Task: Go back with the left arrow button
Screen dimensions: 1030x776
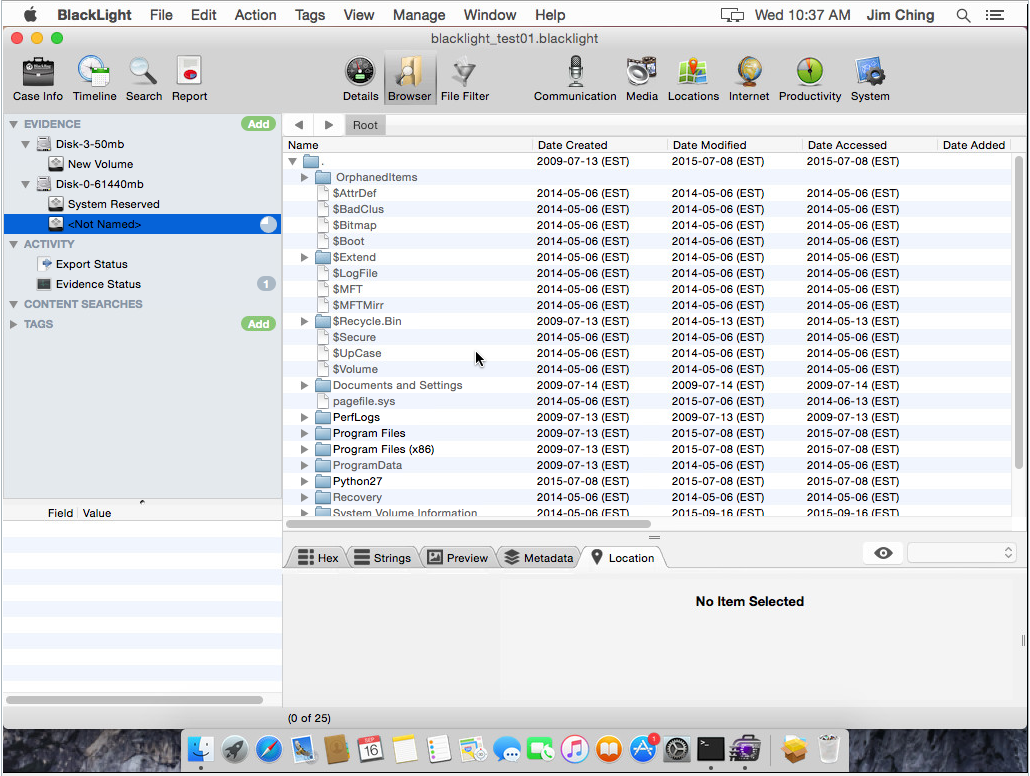Action: pos(299,125)
